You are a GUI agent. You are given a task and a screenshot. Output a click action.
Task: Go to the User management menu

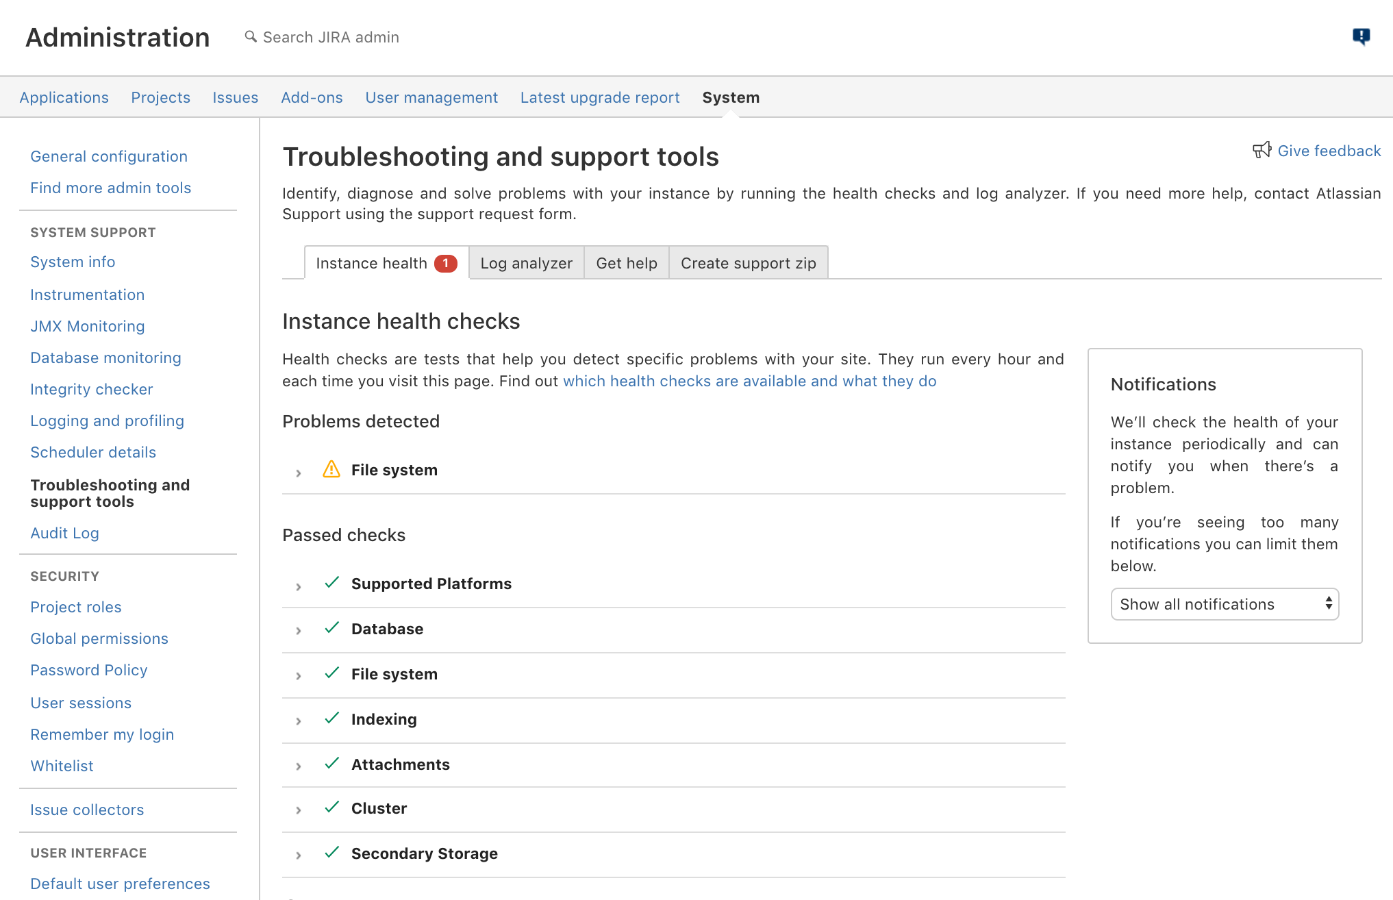tap(431, 97)
